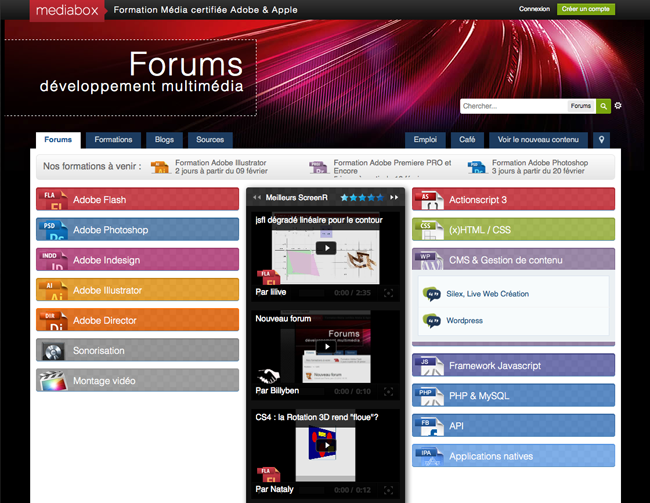Expand the Montage vidéo forum category
The width and height of the screenshot is (650, 503).
(x=138, y=381)
